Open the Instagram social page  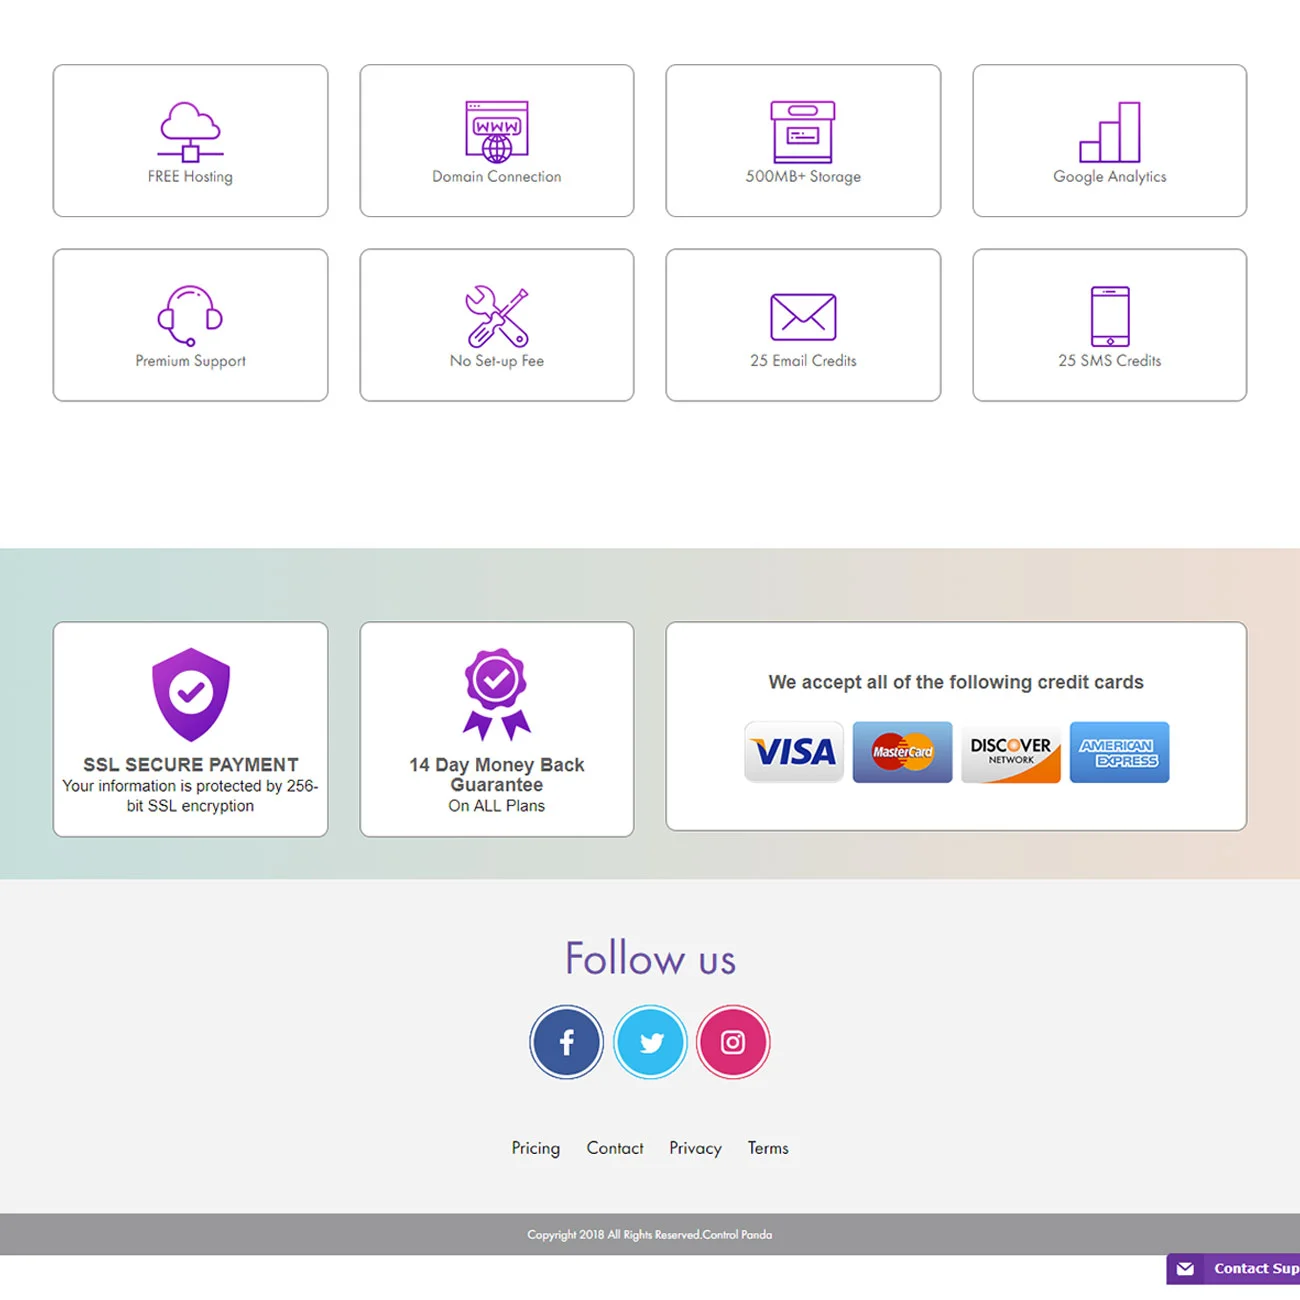733,1042
